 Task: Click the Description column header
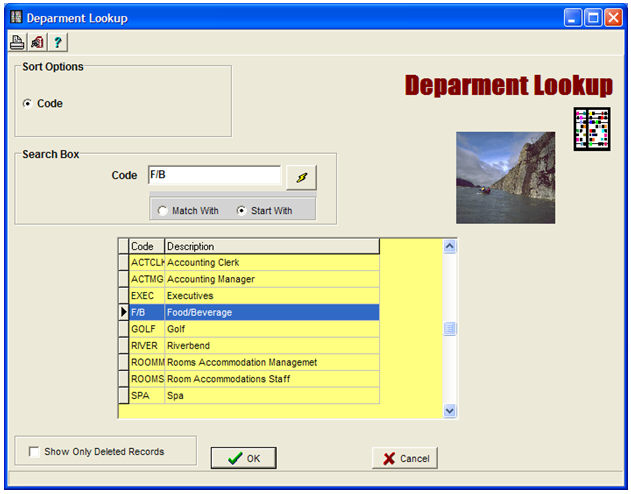[x=271, y=246]
